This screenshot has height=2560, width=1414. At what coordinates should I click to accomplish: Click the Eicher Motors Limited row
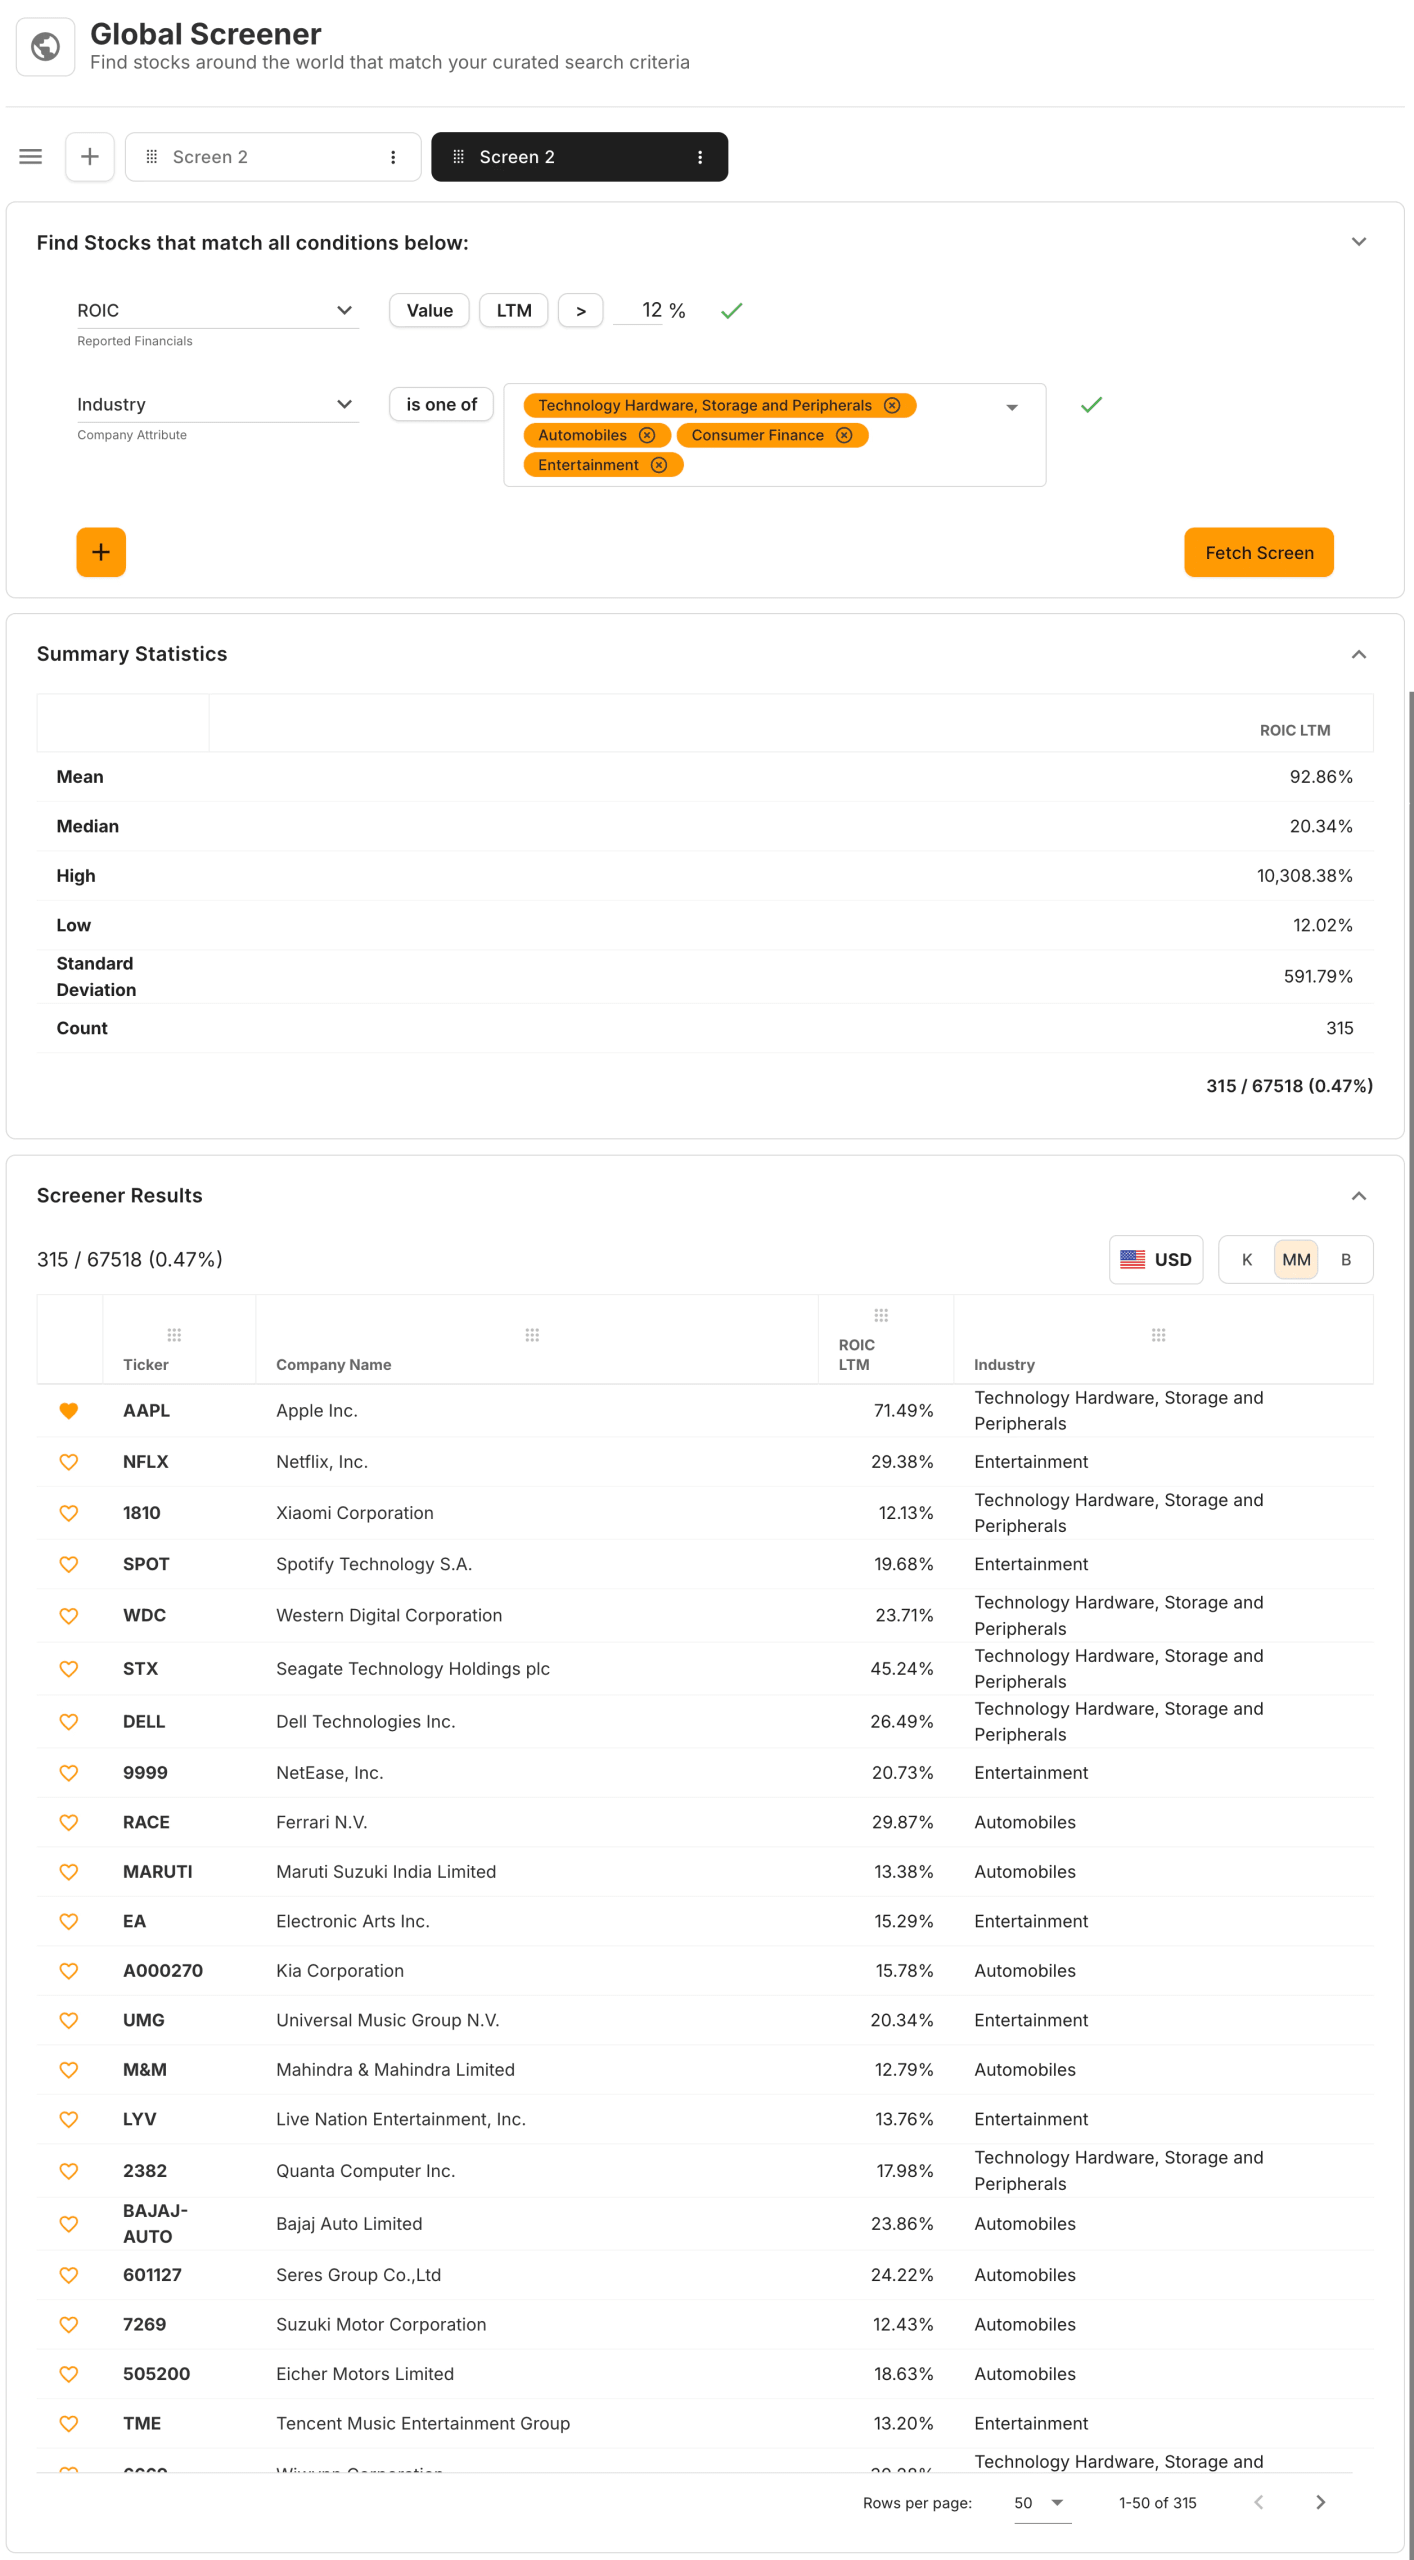(x=705, y=2374)
